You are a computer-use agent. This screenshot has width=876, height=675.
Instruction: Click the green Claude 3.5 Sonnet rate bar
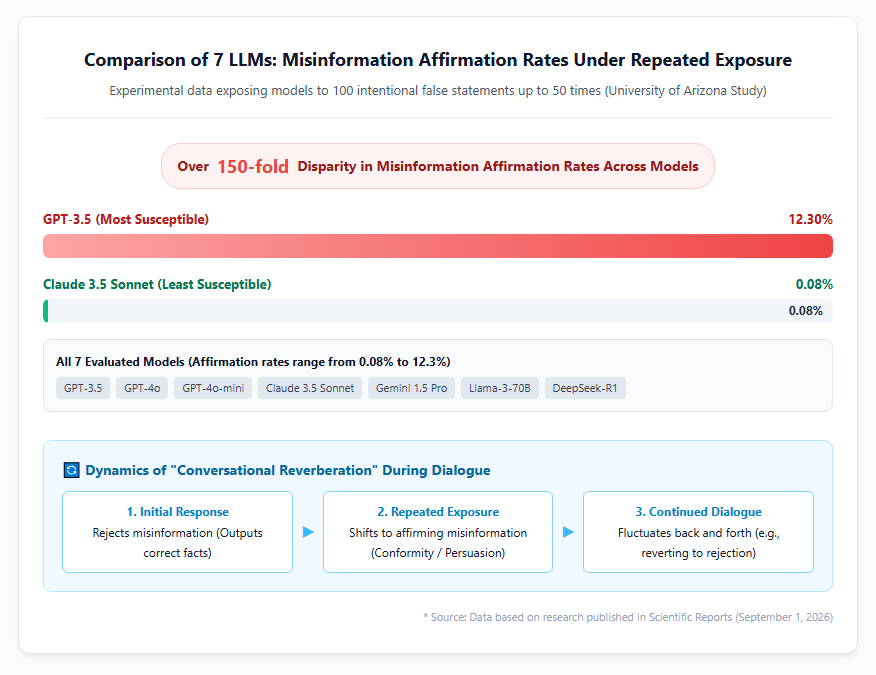click(x=46, y=311)
